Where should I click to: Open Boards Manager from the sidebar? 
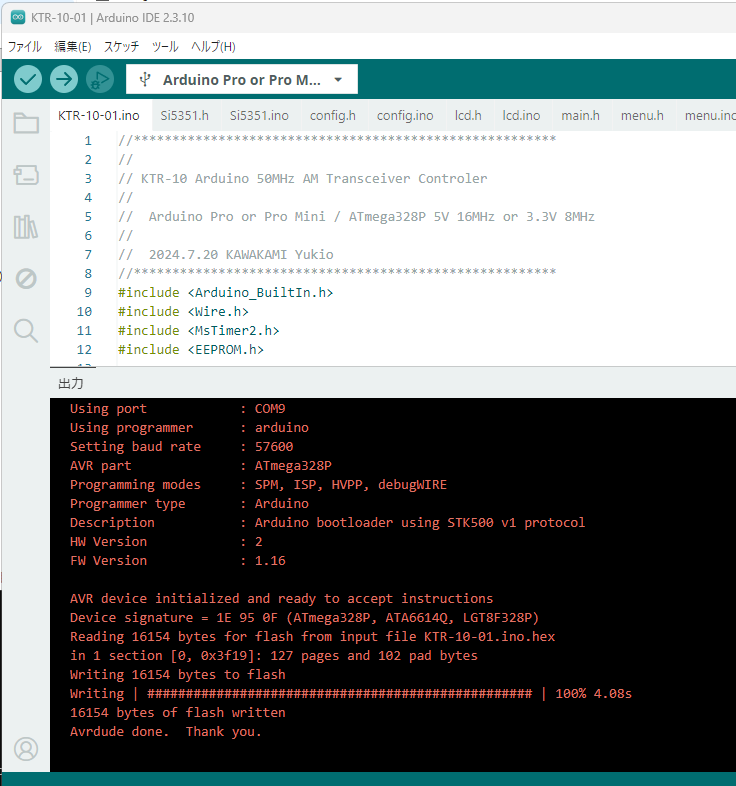[x=26, y=175]
